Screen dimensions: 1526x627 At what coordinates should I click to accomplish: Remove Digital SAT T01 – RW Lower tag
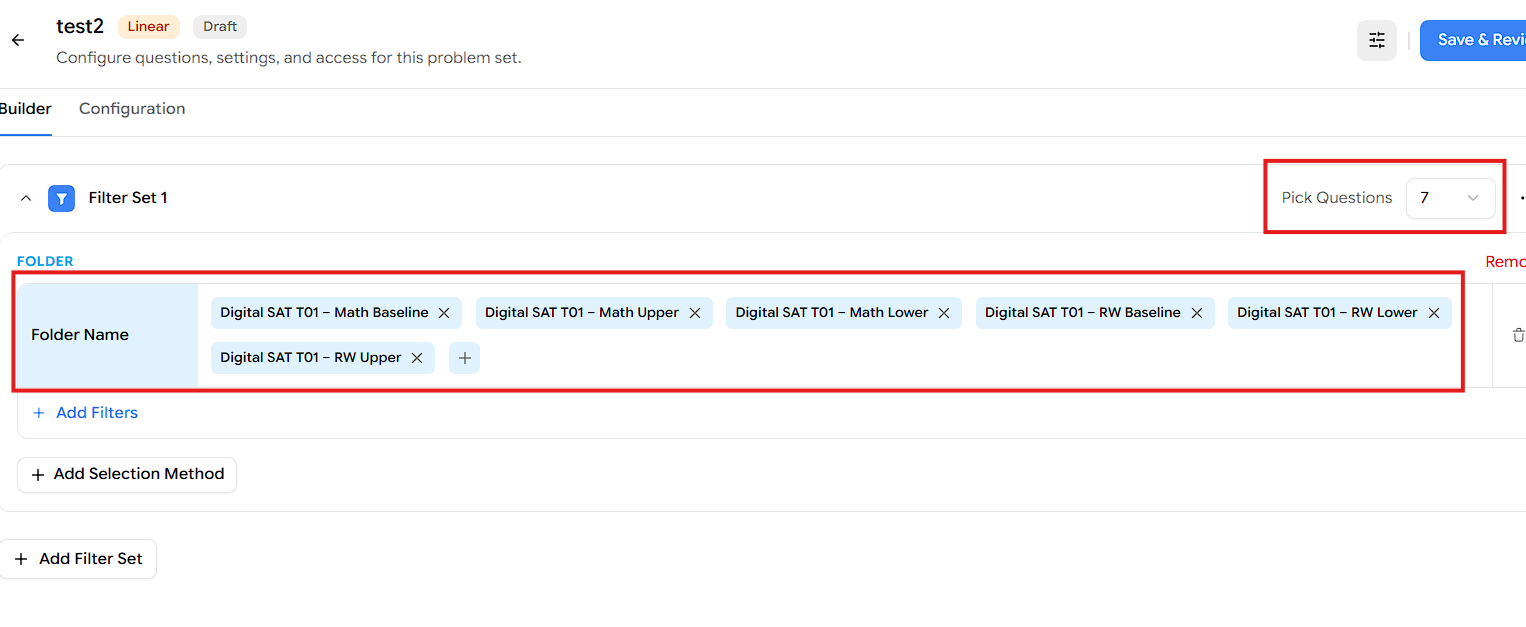(x=1433, y=313)
